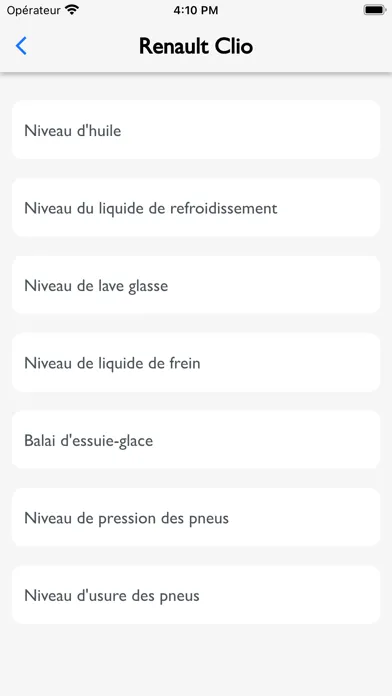Tap the Opérateur carrier label

pyautogui.click(x=34, y=10)
